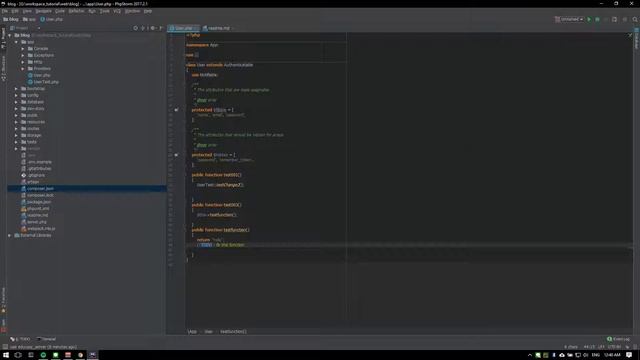Open Project panel settings gear icon
This screenshot has height=360, width=640.
point(153,28)
